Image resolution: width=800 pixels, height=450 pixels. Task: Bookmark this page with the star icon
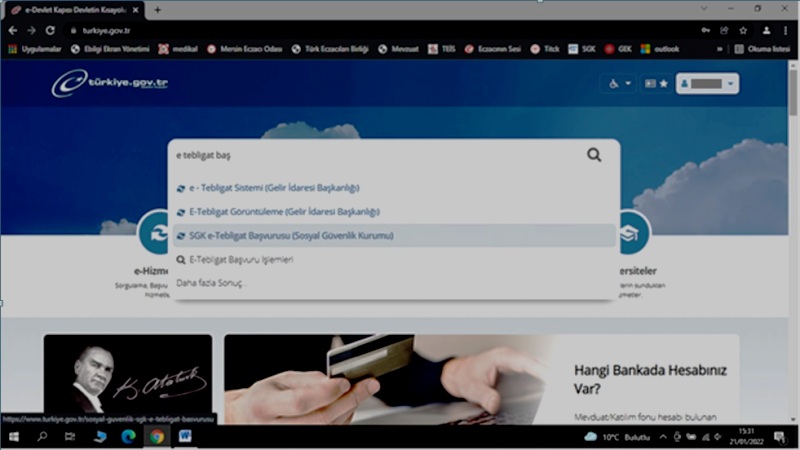[742, 30]
